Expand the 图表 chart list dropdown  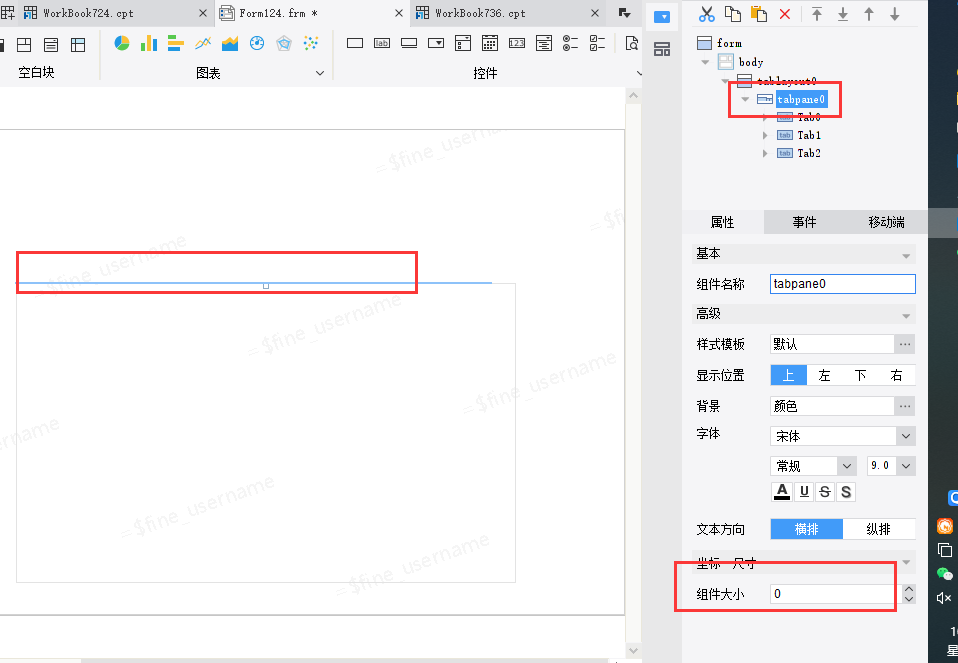(320, 73)
